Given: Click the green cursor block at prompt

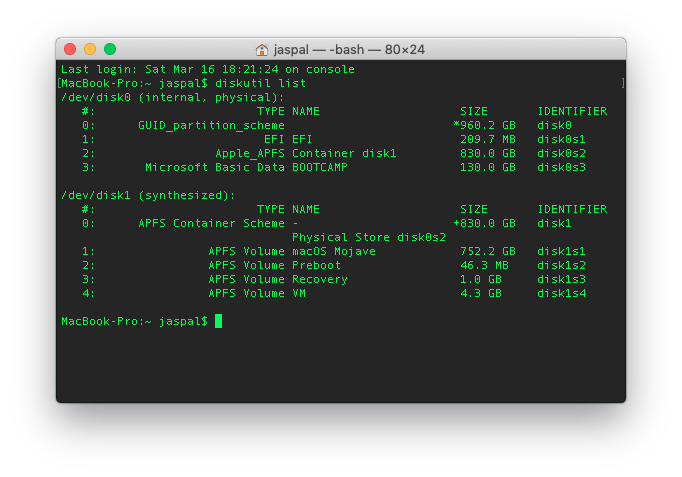Looking at the screenshot, I should point(218,321).
